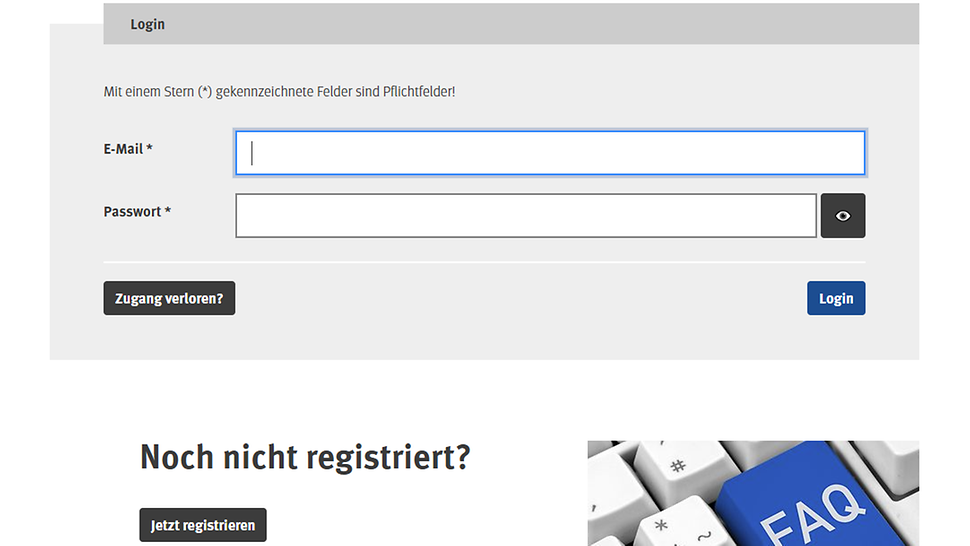Click the 'E-Mail' field label
The image size is (970, 546).
[123, 149]
